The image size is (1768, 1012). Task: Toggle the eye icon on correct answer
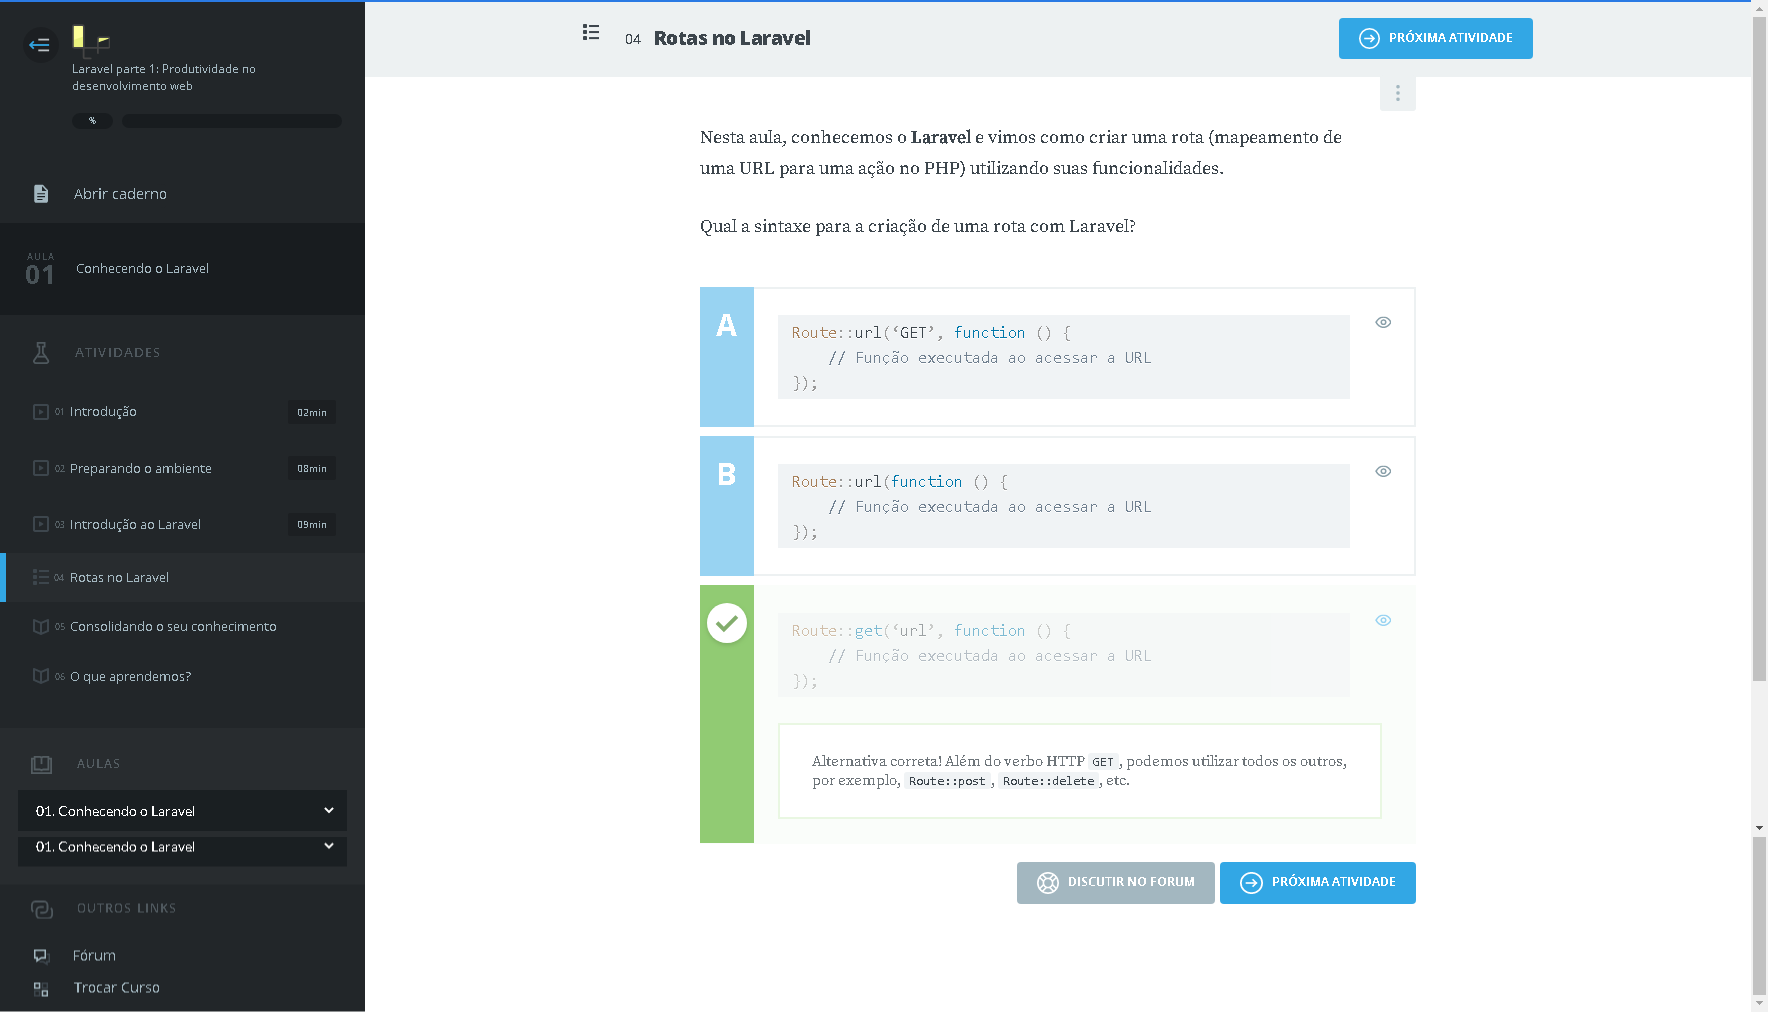point(1383,620)
